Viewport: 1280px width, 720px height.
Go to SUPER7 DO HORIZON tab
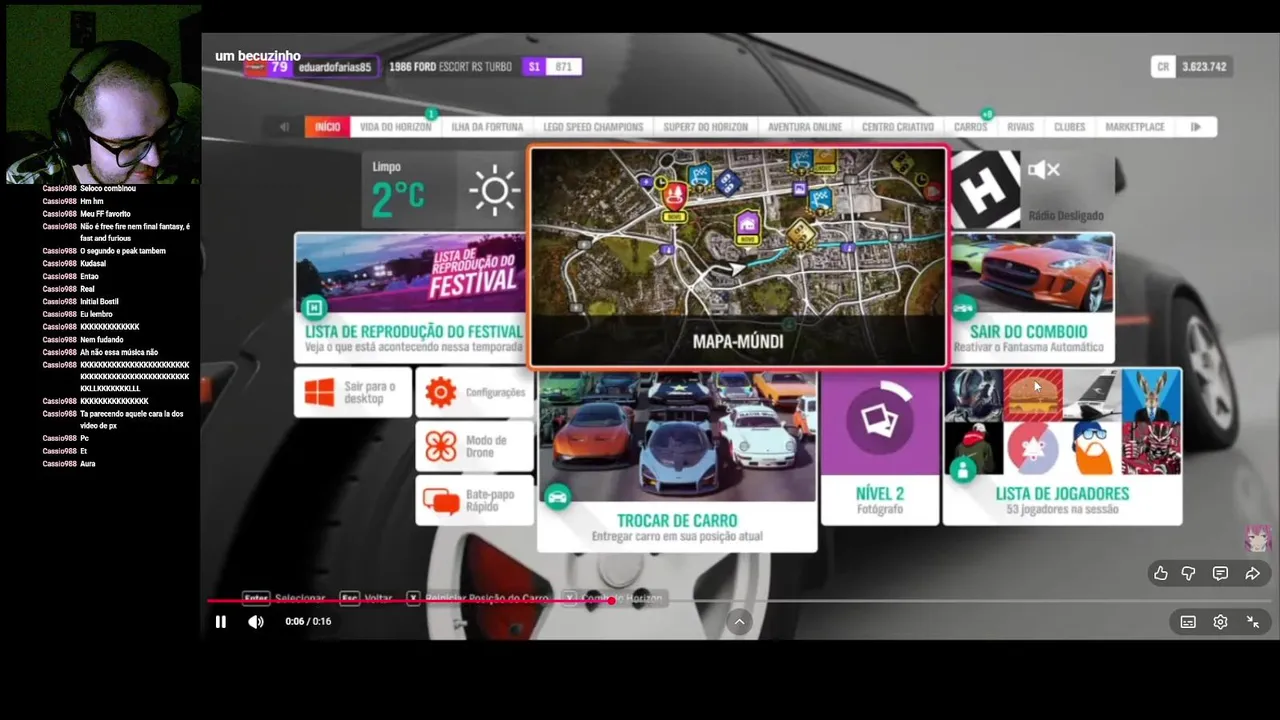(x=705, y=127)
